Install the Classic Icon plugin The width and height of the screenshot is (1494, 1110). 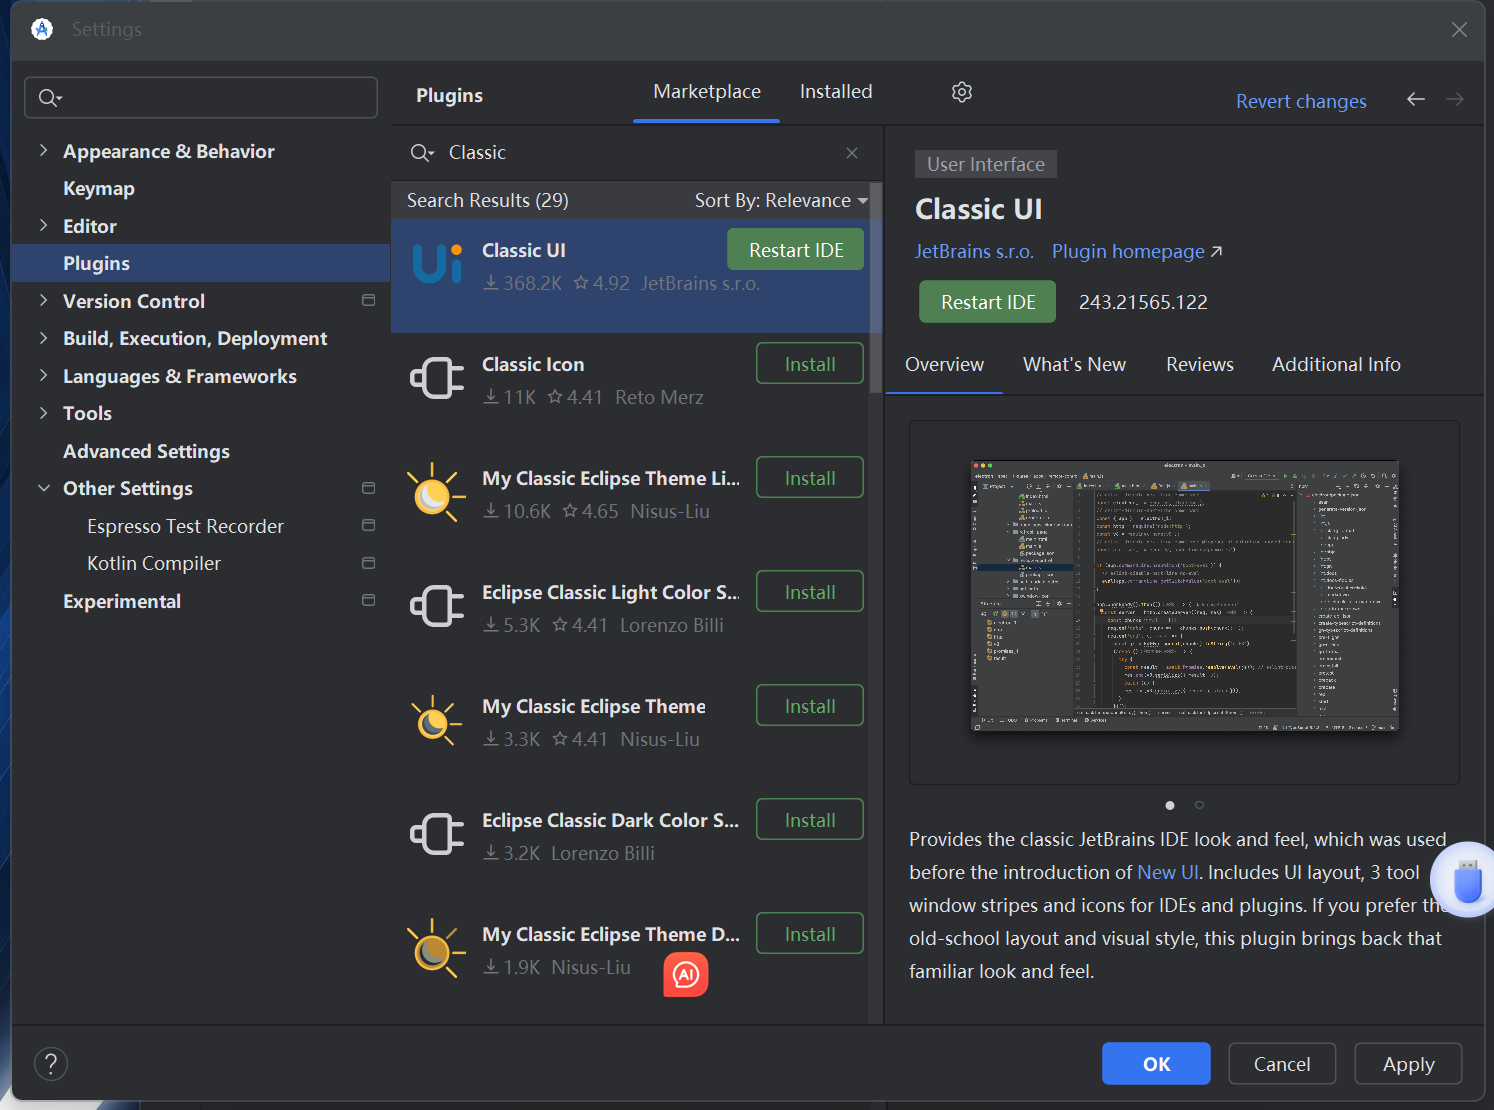(x=810, y=364)
